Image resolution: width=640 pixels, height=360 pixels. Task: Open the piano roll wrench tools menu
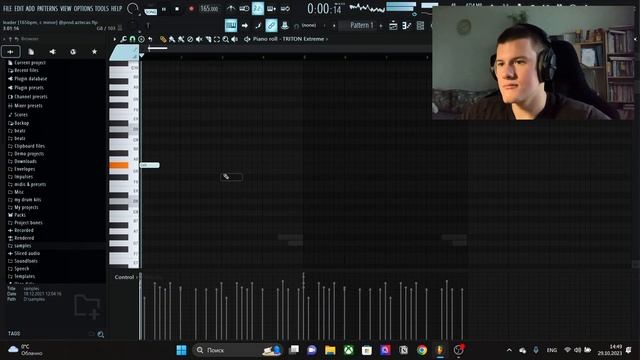click(x=123, y=39)
